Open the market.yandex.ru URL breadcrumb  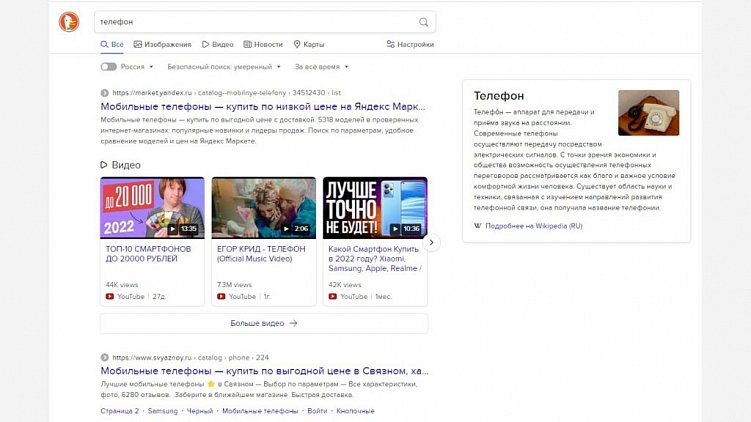click(x=227, y=93)
